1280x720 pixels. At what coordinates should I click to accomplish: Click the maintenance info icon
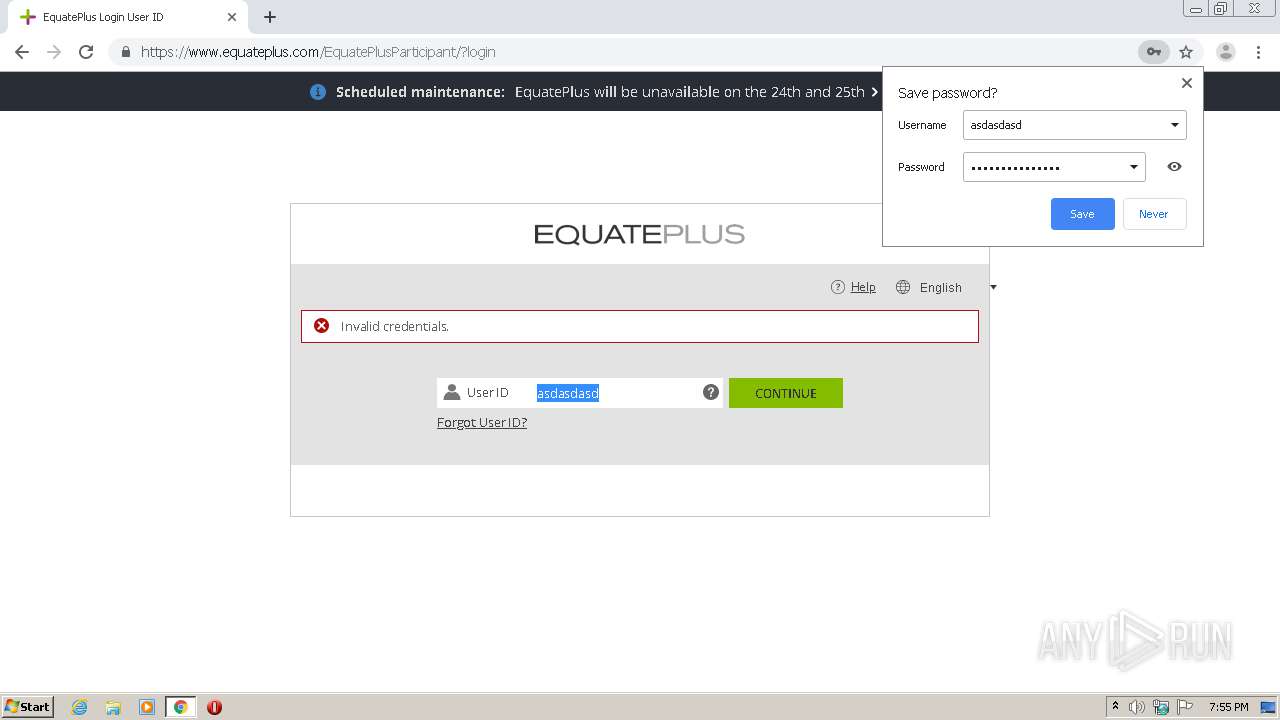pyautogui.click(x=318, y=92)
